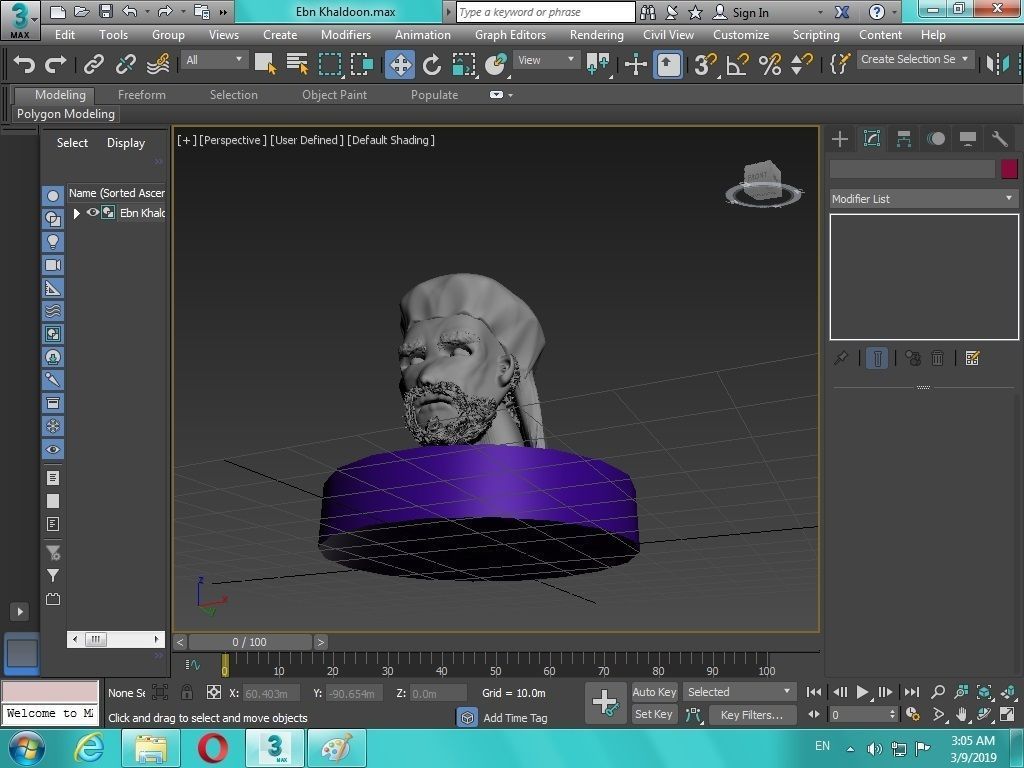Click the search keyword input field
The height and width of the screenshot is (768, 1024).
point(545,12)
